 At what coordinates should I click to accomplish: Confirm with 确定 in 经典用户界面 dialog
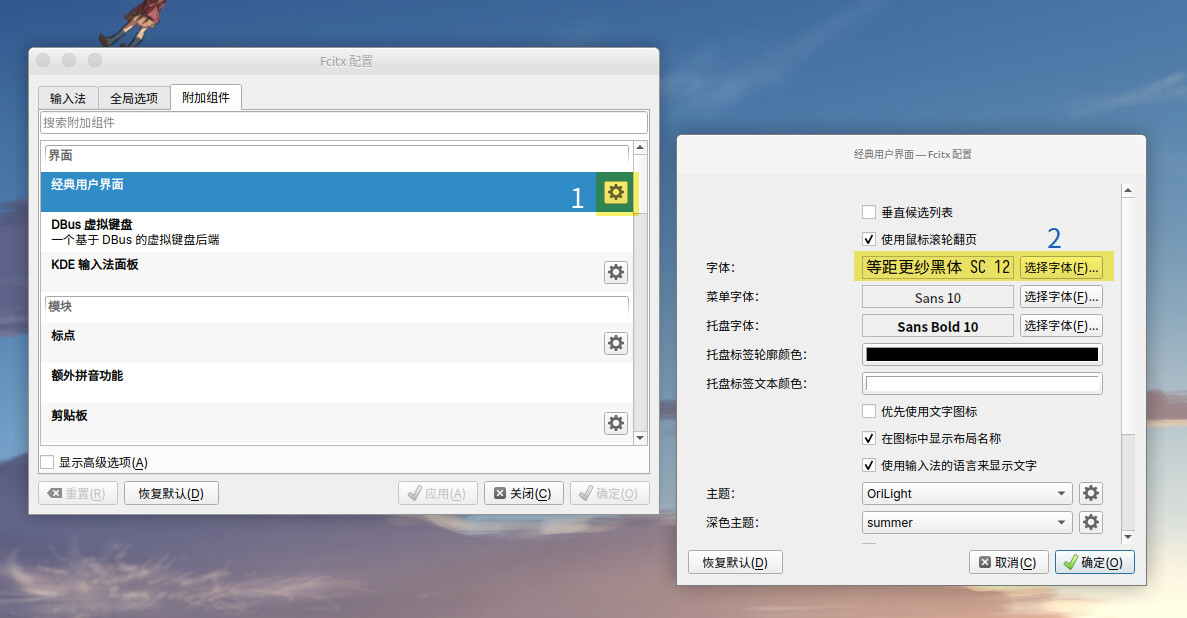click(1095, 563)
